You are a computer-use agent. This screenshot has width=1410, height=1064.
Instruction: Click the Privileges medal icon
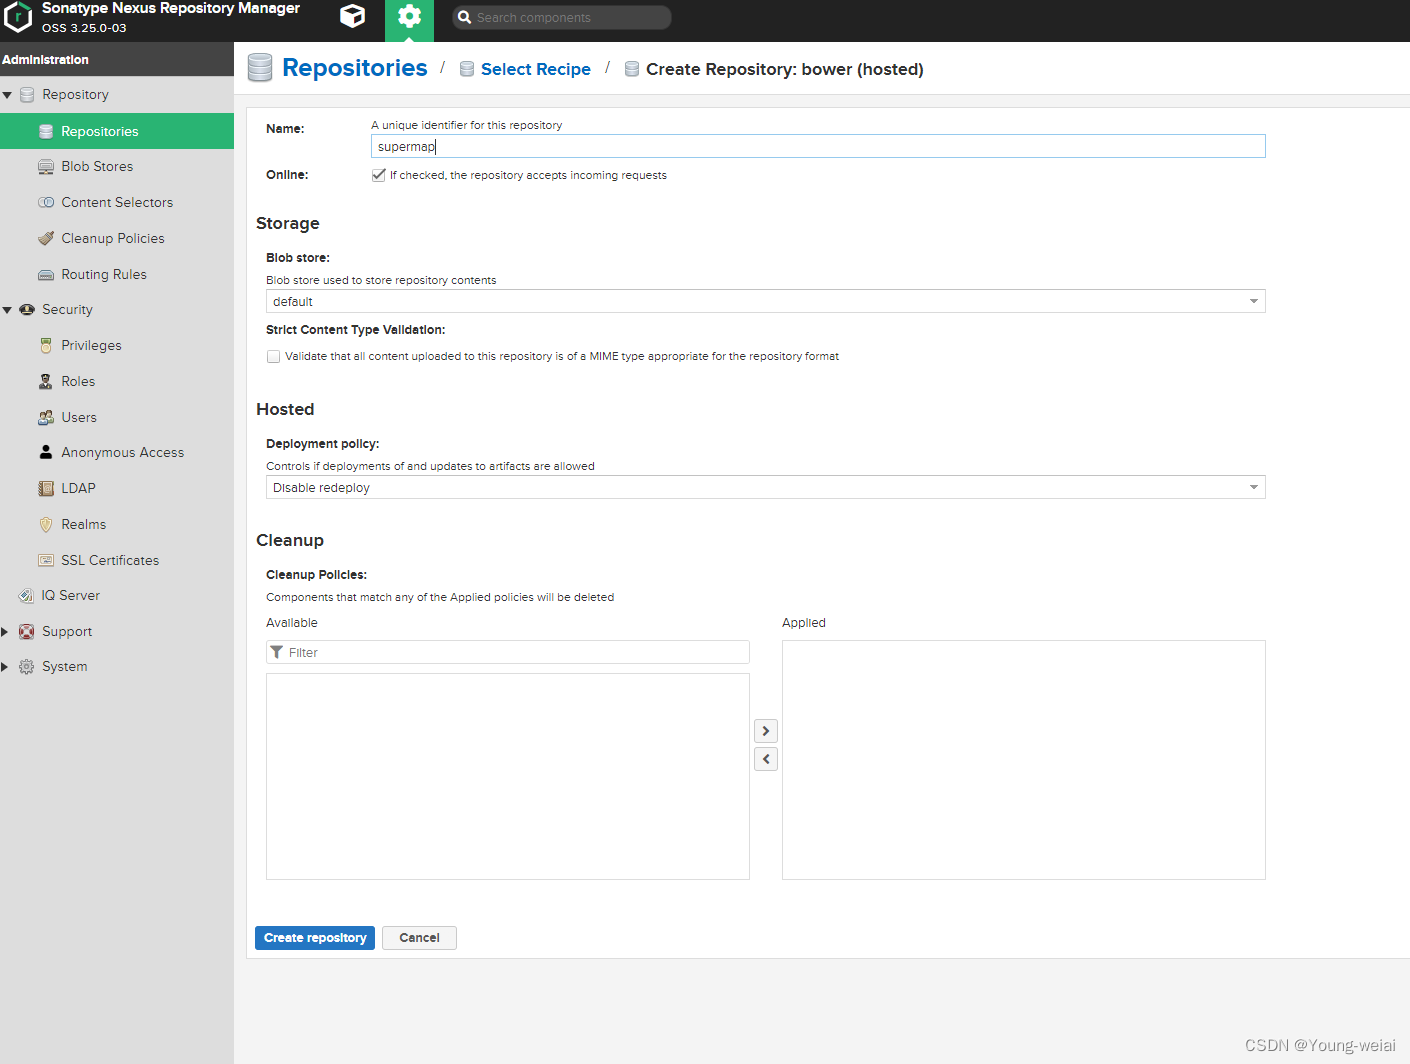(x=46, y=346)
